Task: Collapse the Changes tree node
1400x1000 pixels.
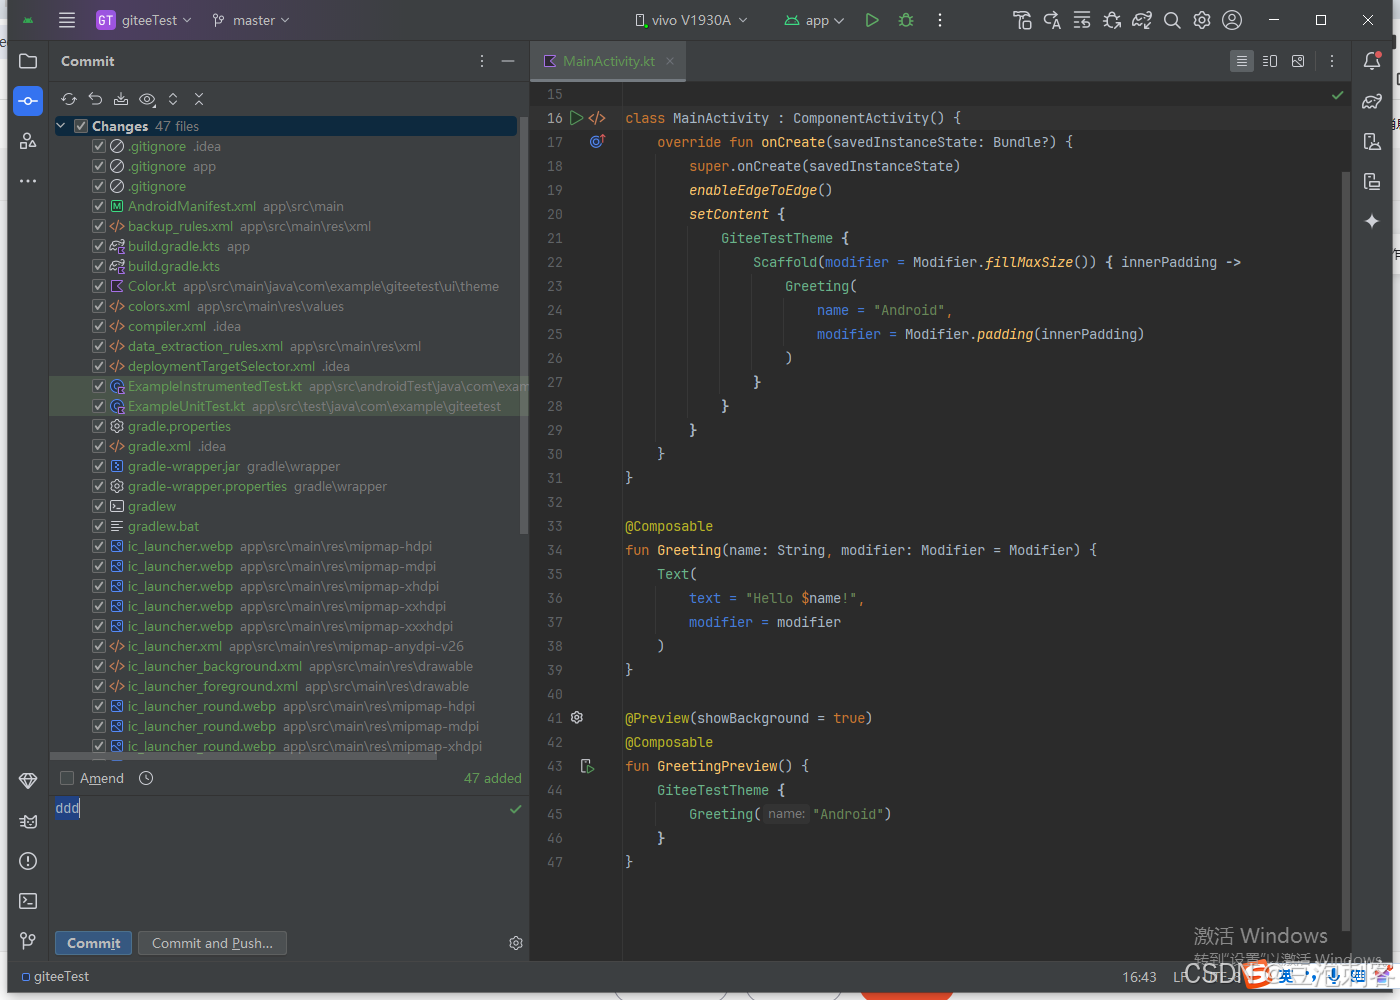Action: tap(63, 125)
